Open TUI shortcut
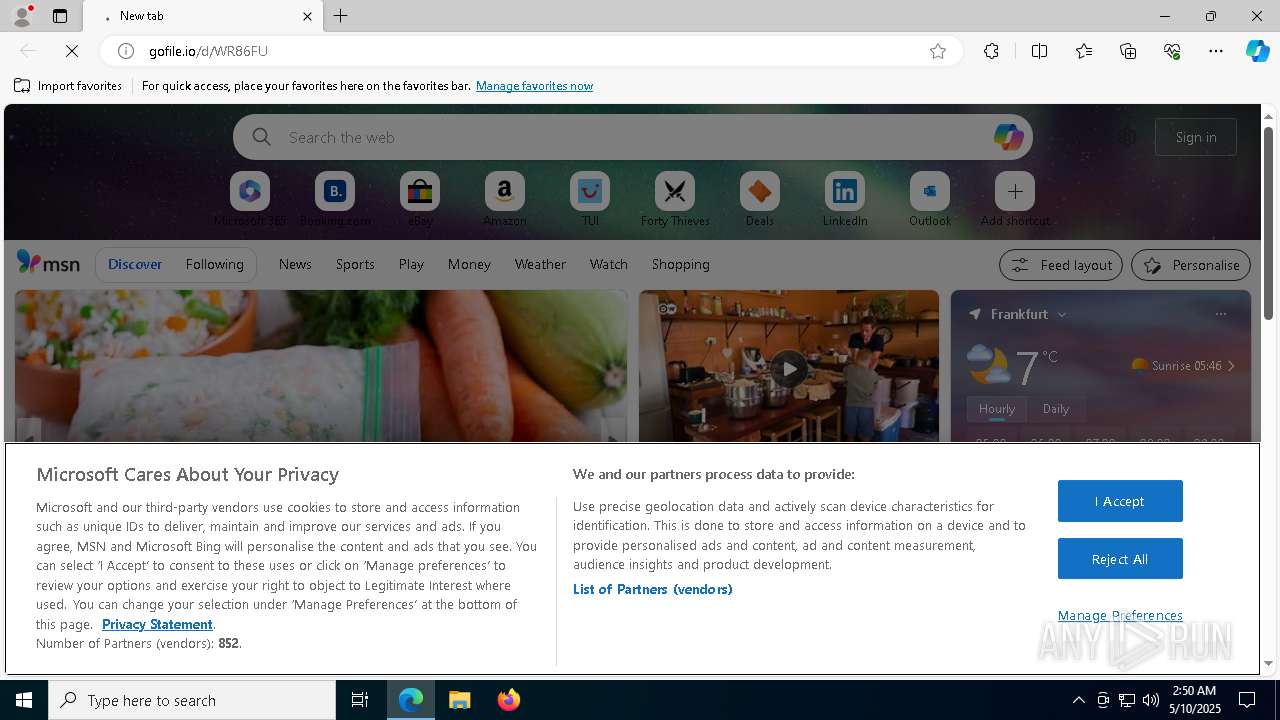Screen dimensions: 1280x720 tap(590, 199)
